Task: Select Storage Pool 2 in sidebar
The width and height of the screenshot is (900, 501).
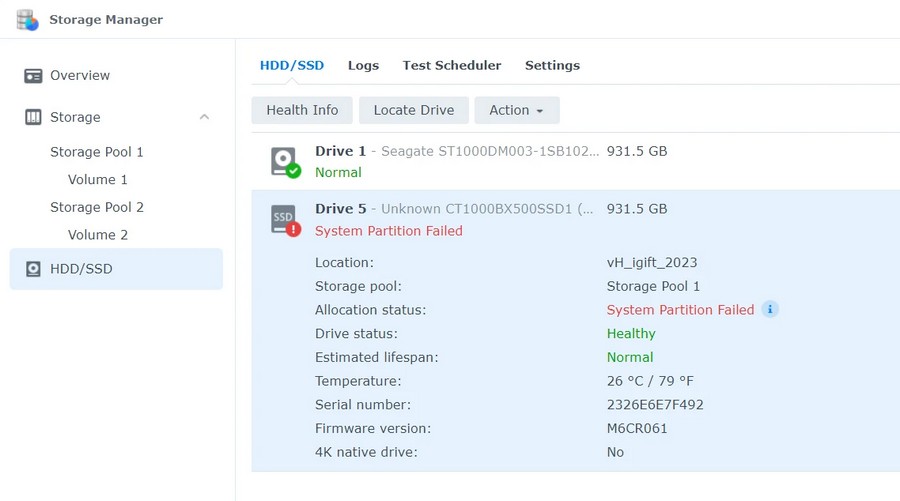Action: pos(97,207)
